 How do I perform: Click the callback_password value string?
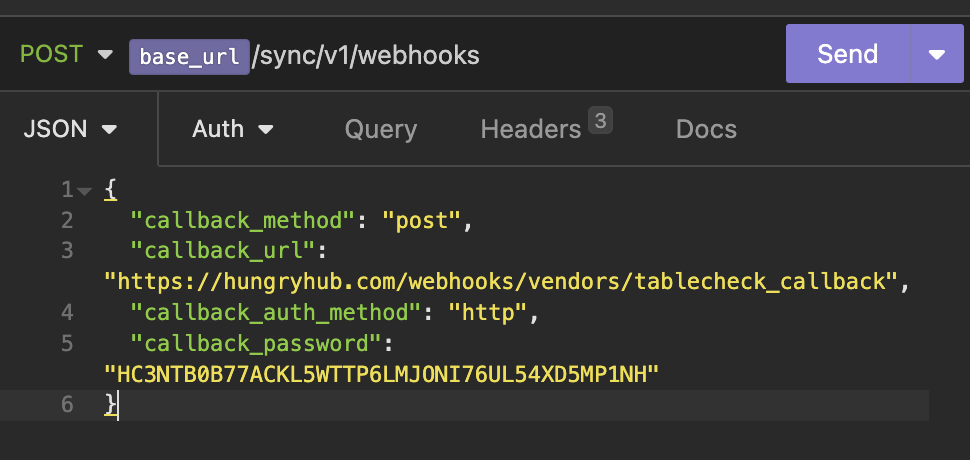point(381,374)
